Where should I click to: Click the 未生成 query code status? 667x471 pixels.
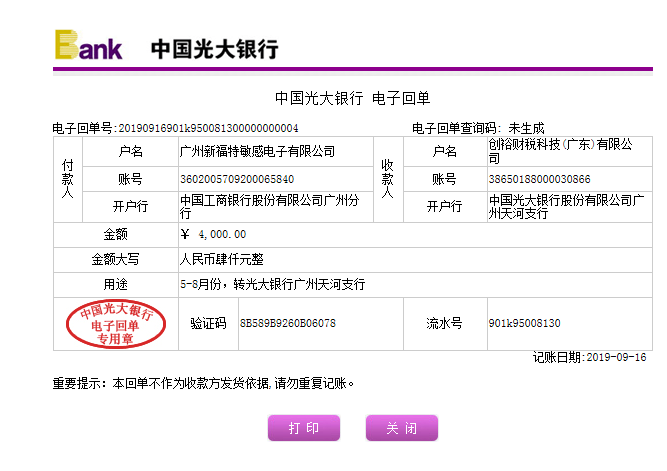pyautogui.click(x=526, y=128)
